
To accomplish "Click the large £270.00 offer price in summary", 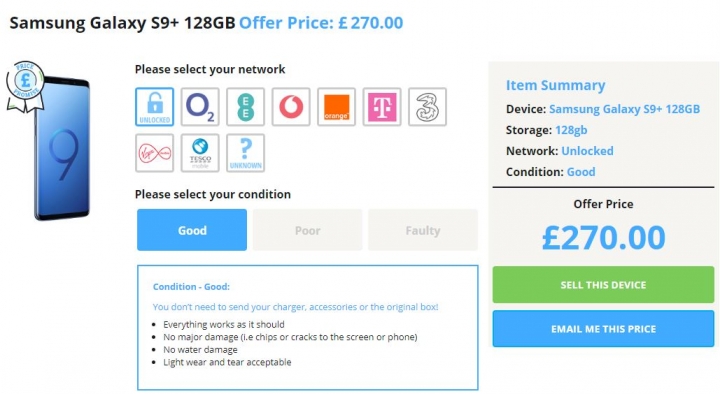I will [x=603, y=237].
